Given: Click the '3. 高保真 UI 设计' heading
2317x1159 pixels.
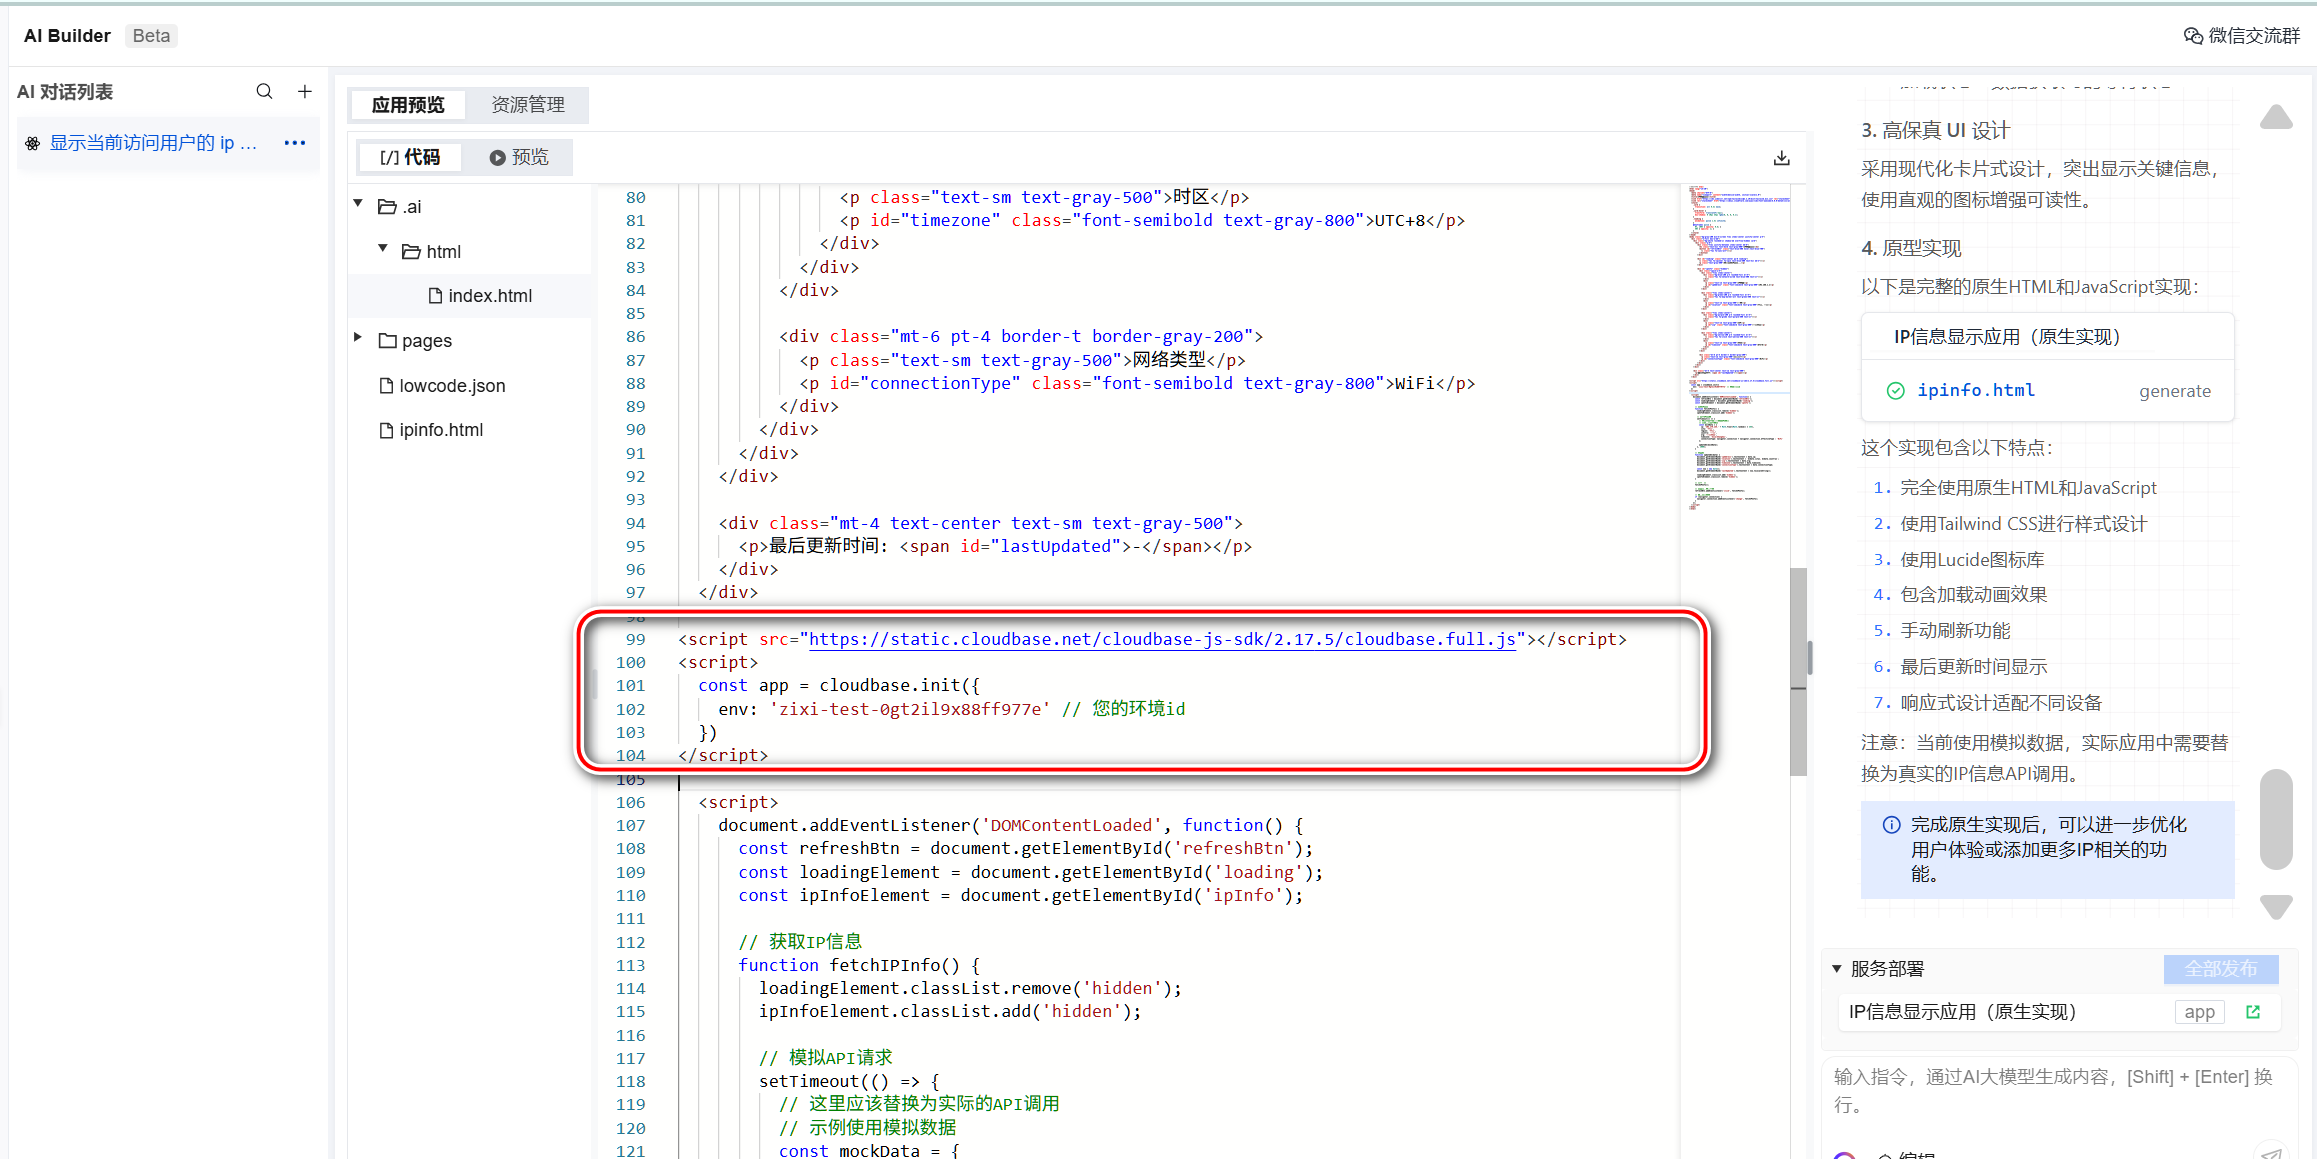Looking at the screenshot, I should (1935, 130).
